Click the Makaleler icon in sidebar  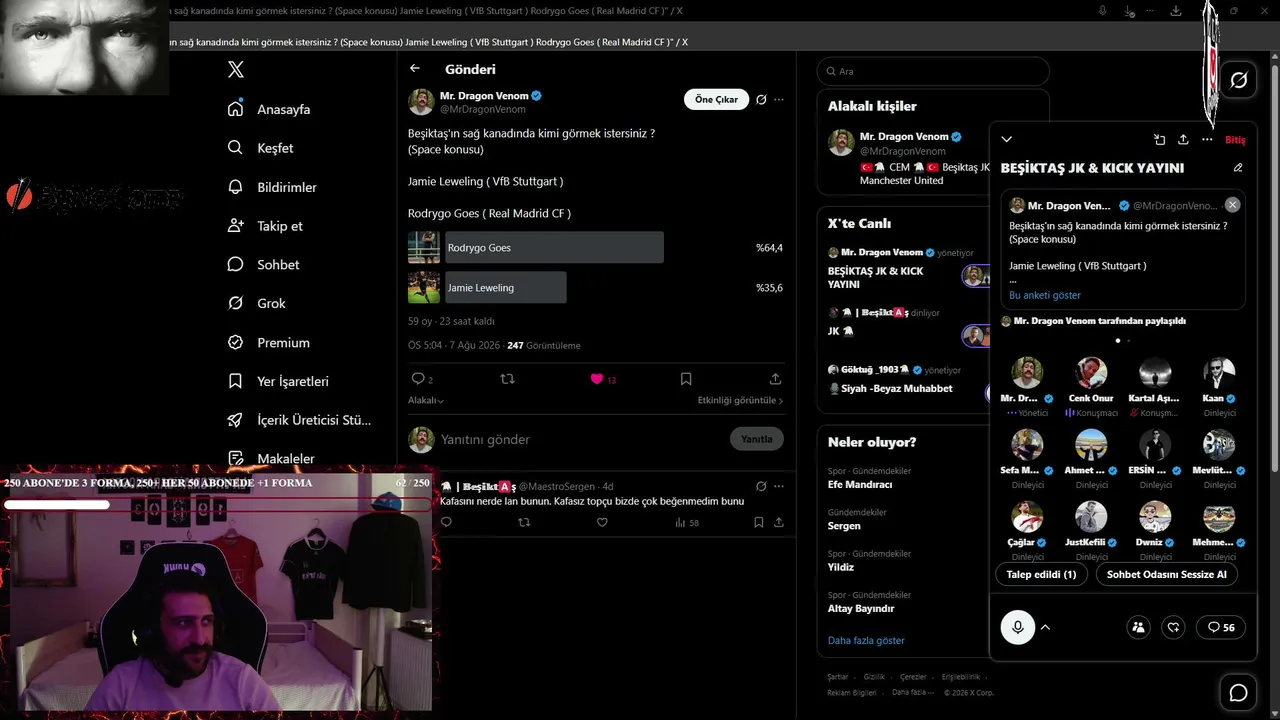(x=235, y=458)
